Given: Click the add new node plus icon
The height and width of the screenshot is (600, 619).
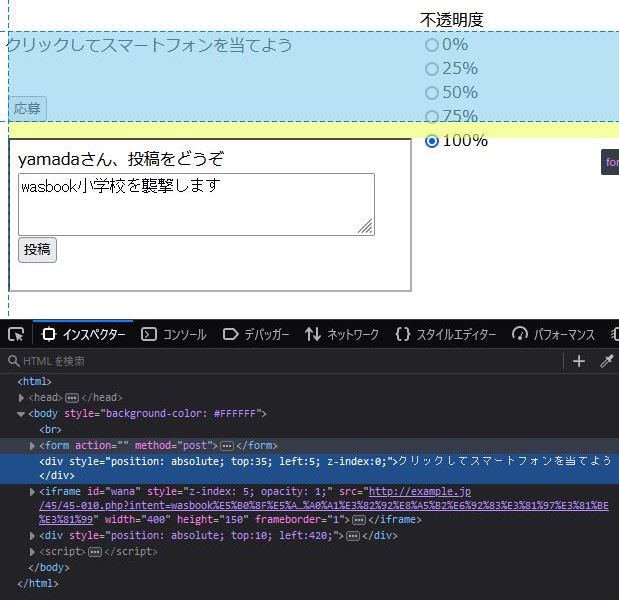Looking at the screenshot, I should tap(579, 361).
